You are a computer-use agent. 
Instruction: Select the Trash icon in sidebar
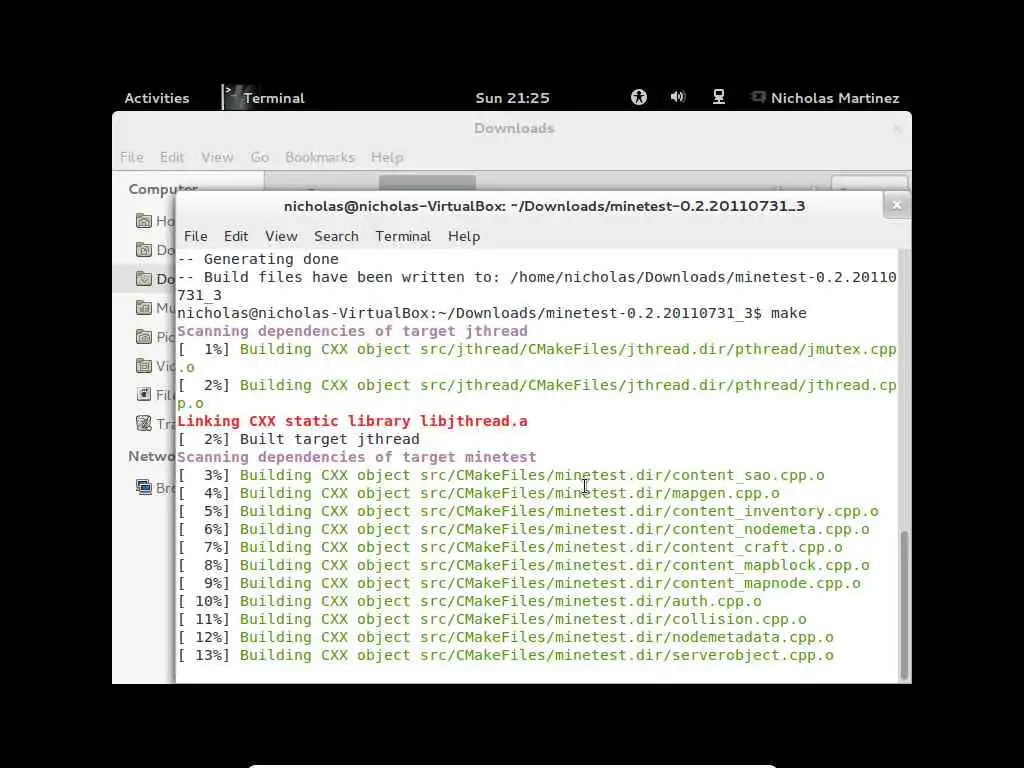[x=144, y=423]
